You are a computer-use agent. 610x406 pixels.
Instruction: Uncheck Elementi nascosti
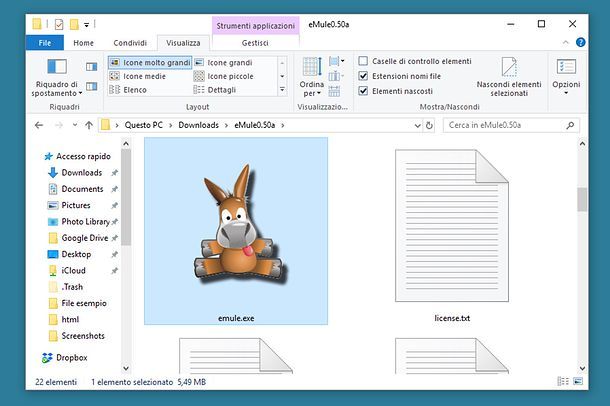click(x=363, y=91)
